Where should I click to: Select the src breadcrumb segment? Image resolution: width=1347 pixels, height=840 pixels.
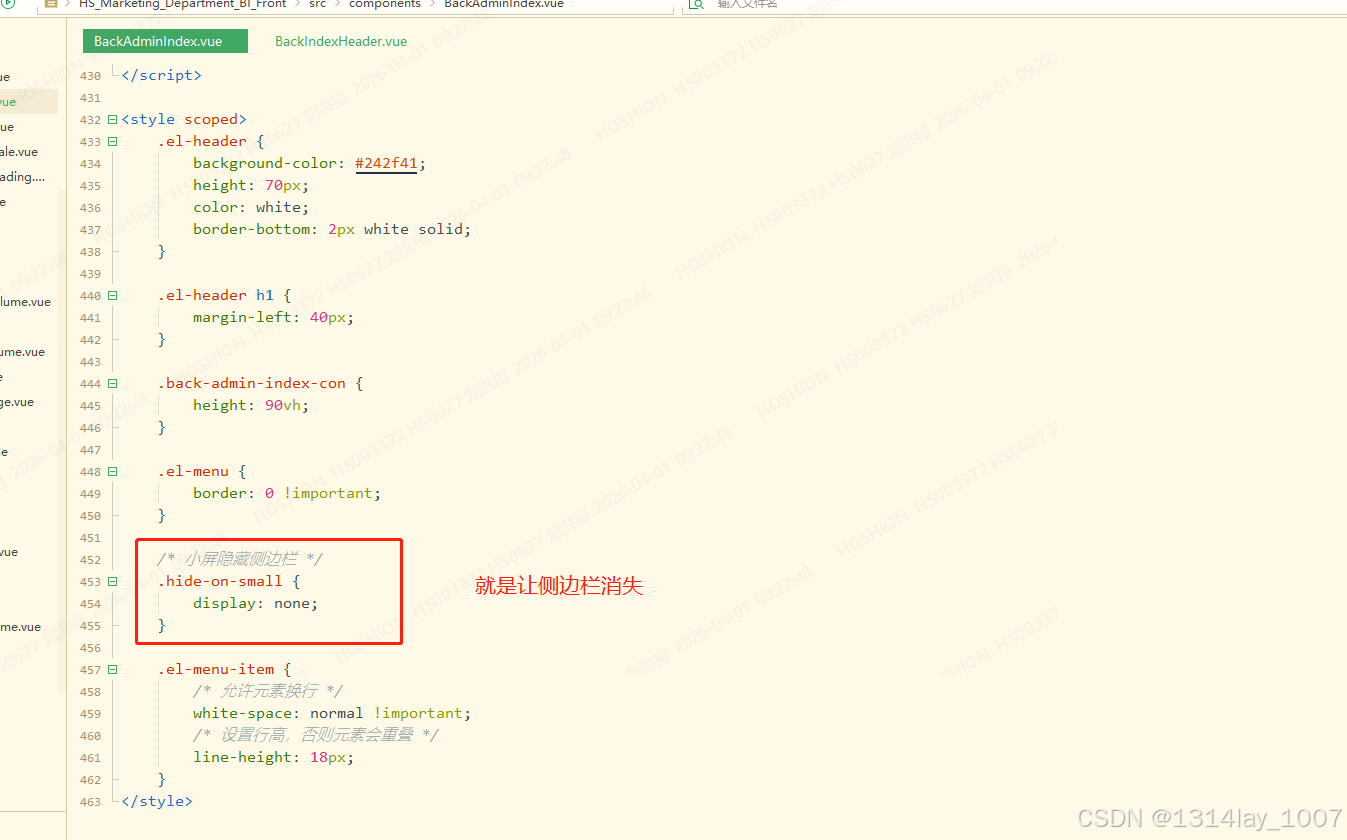317,5
